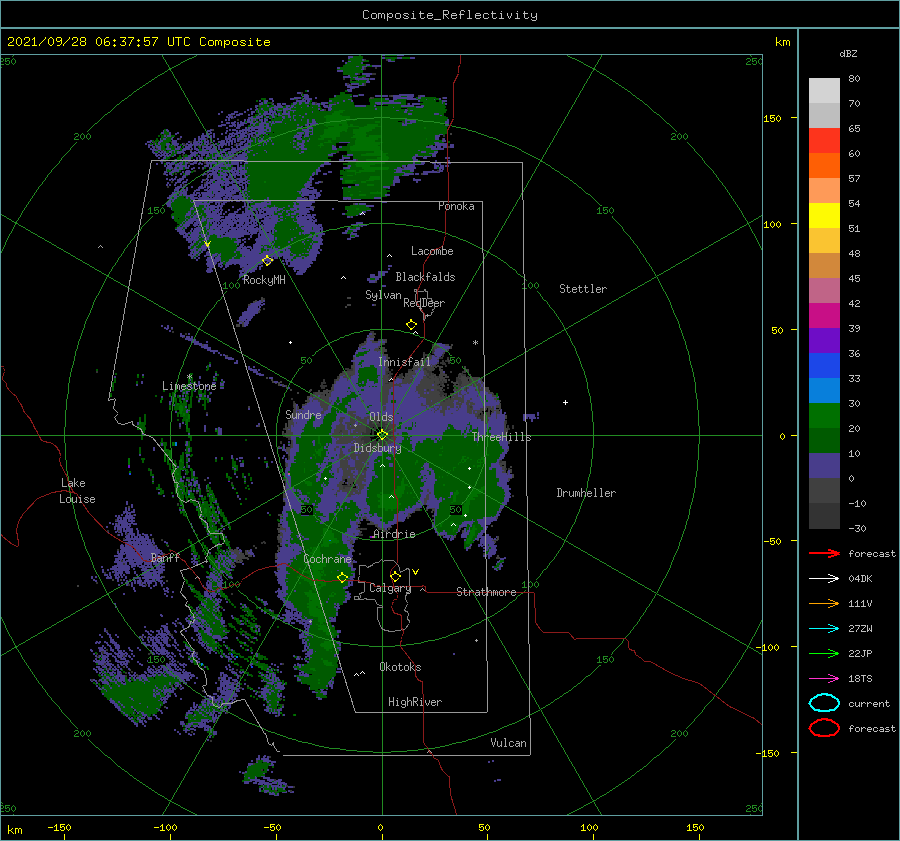Click the HighRiver town label
Viewport: 900px width, 841px height.
[415, 702]
